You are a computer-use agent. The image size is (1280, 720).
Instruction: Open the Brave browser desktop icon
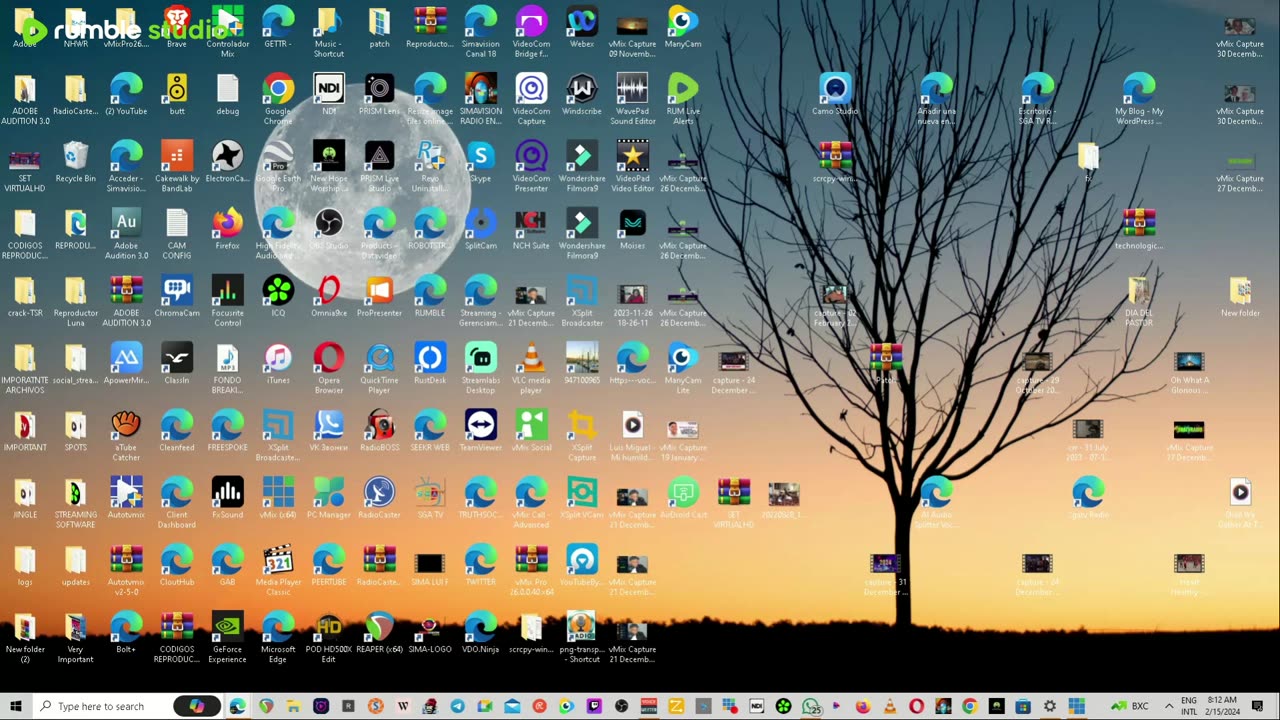[177, 27]
